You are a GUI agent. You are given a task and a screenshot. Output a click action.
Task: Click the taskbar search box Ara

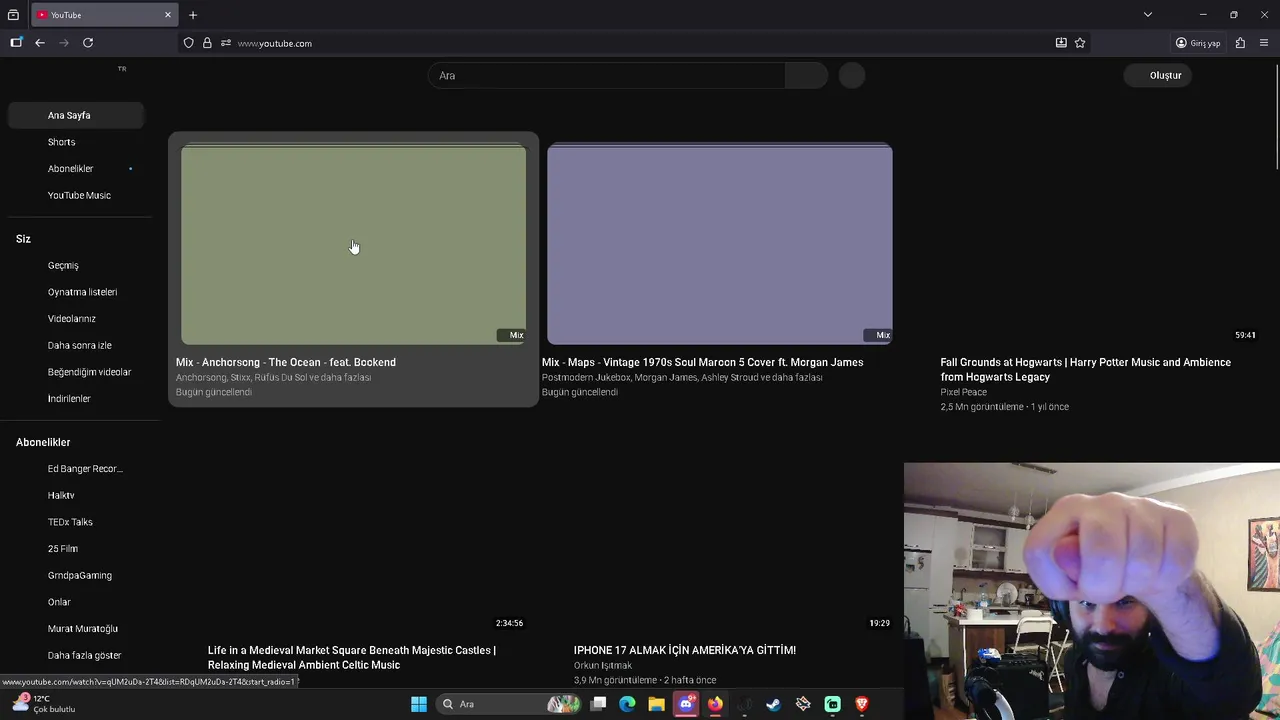[510, 704]
